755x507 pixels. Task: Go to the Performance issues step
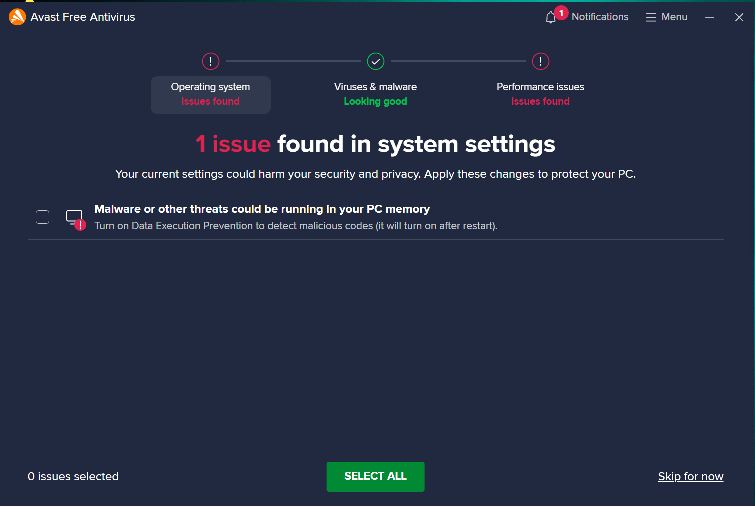(x=540, y=94)
